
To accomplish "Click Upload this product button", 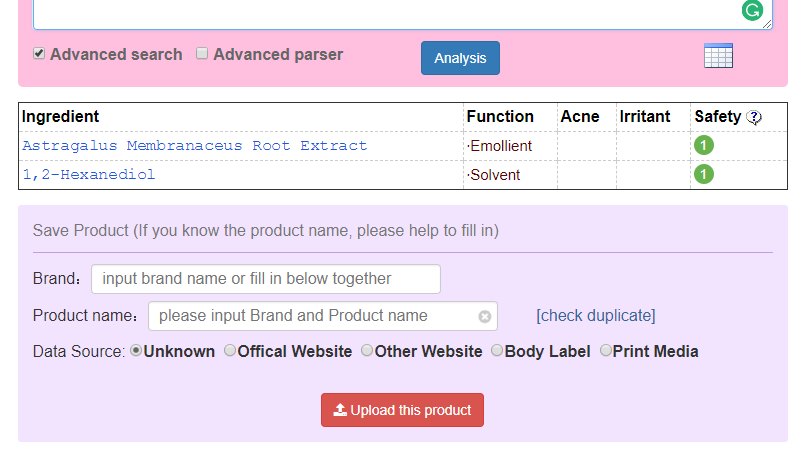I will click(402, 410).
